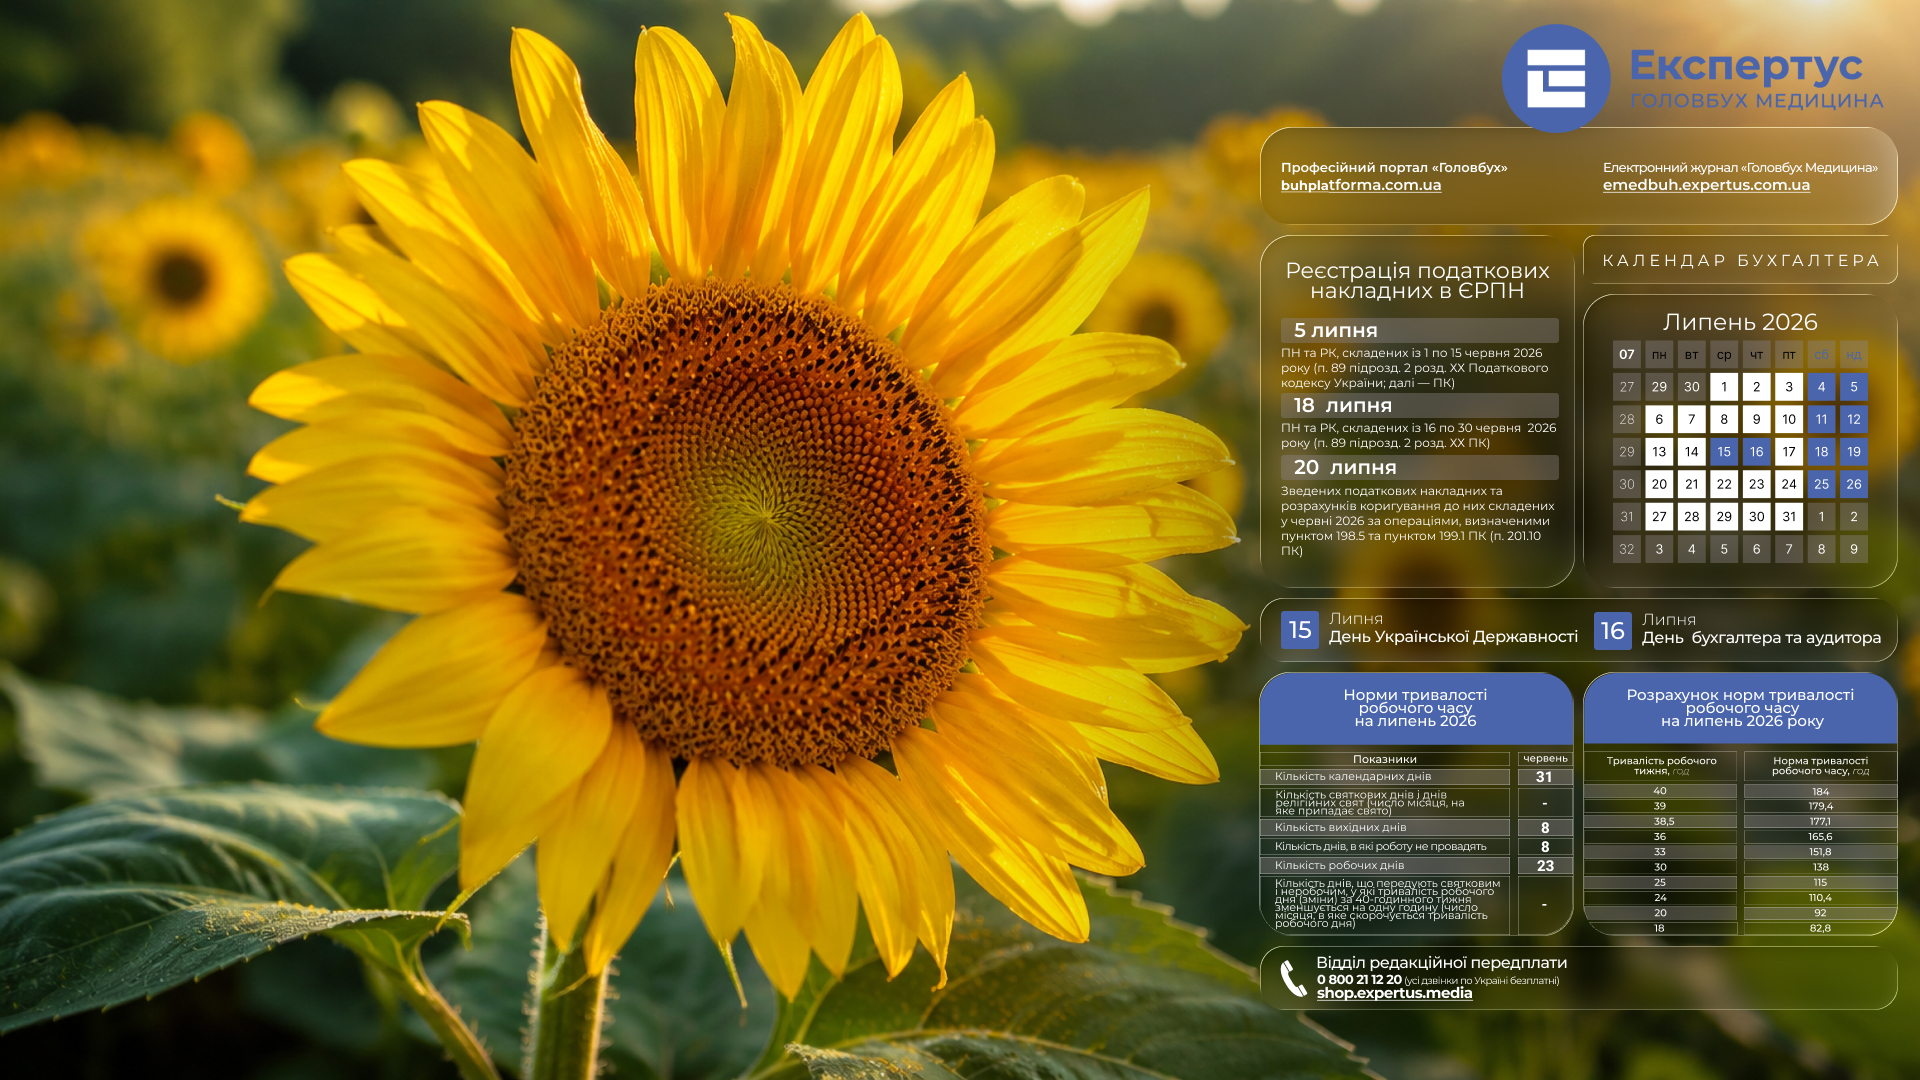Click the 20 липня deadline heading

tap(1420, 468)
